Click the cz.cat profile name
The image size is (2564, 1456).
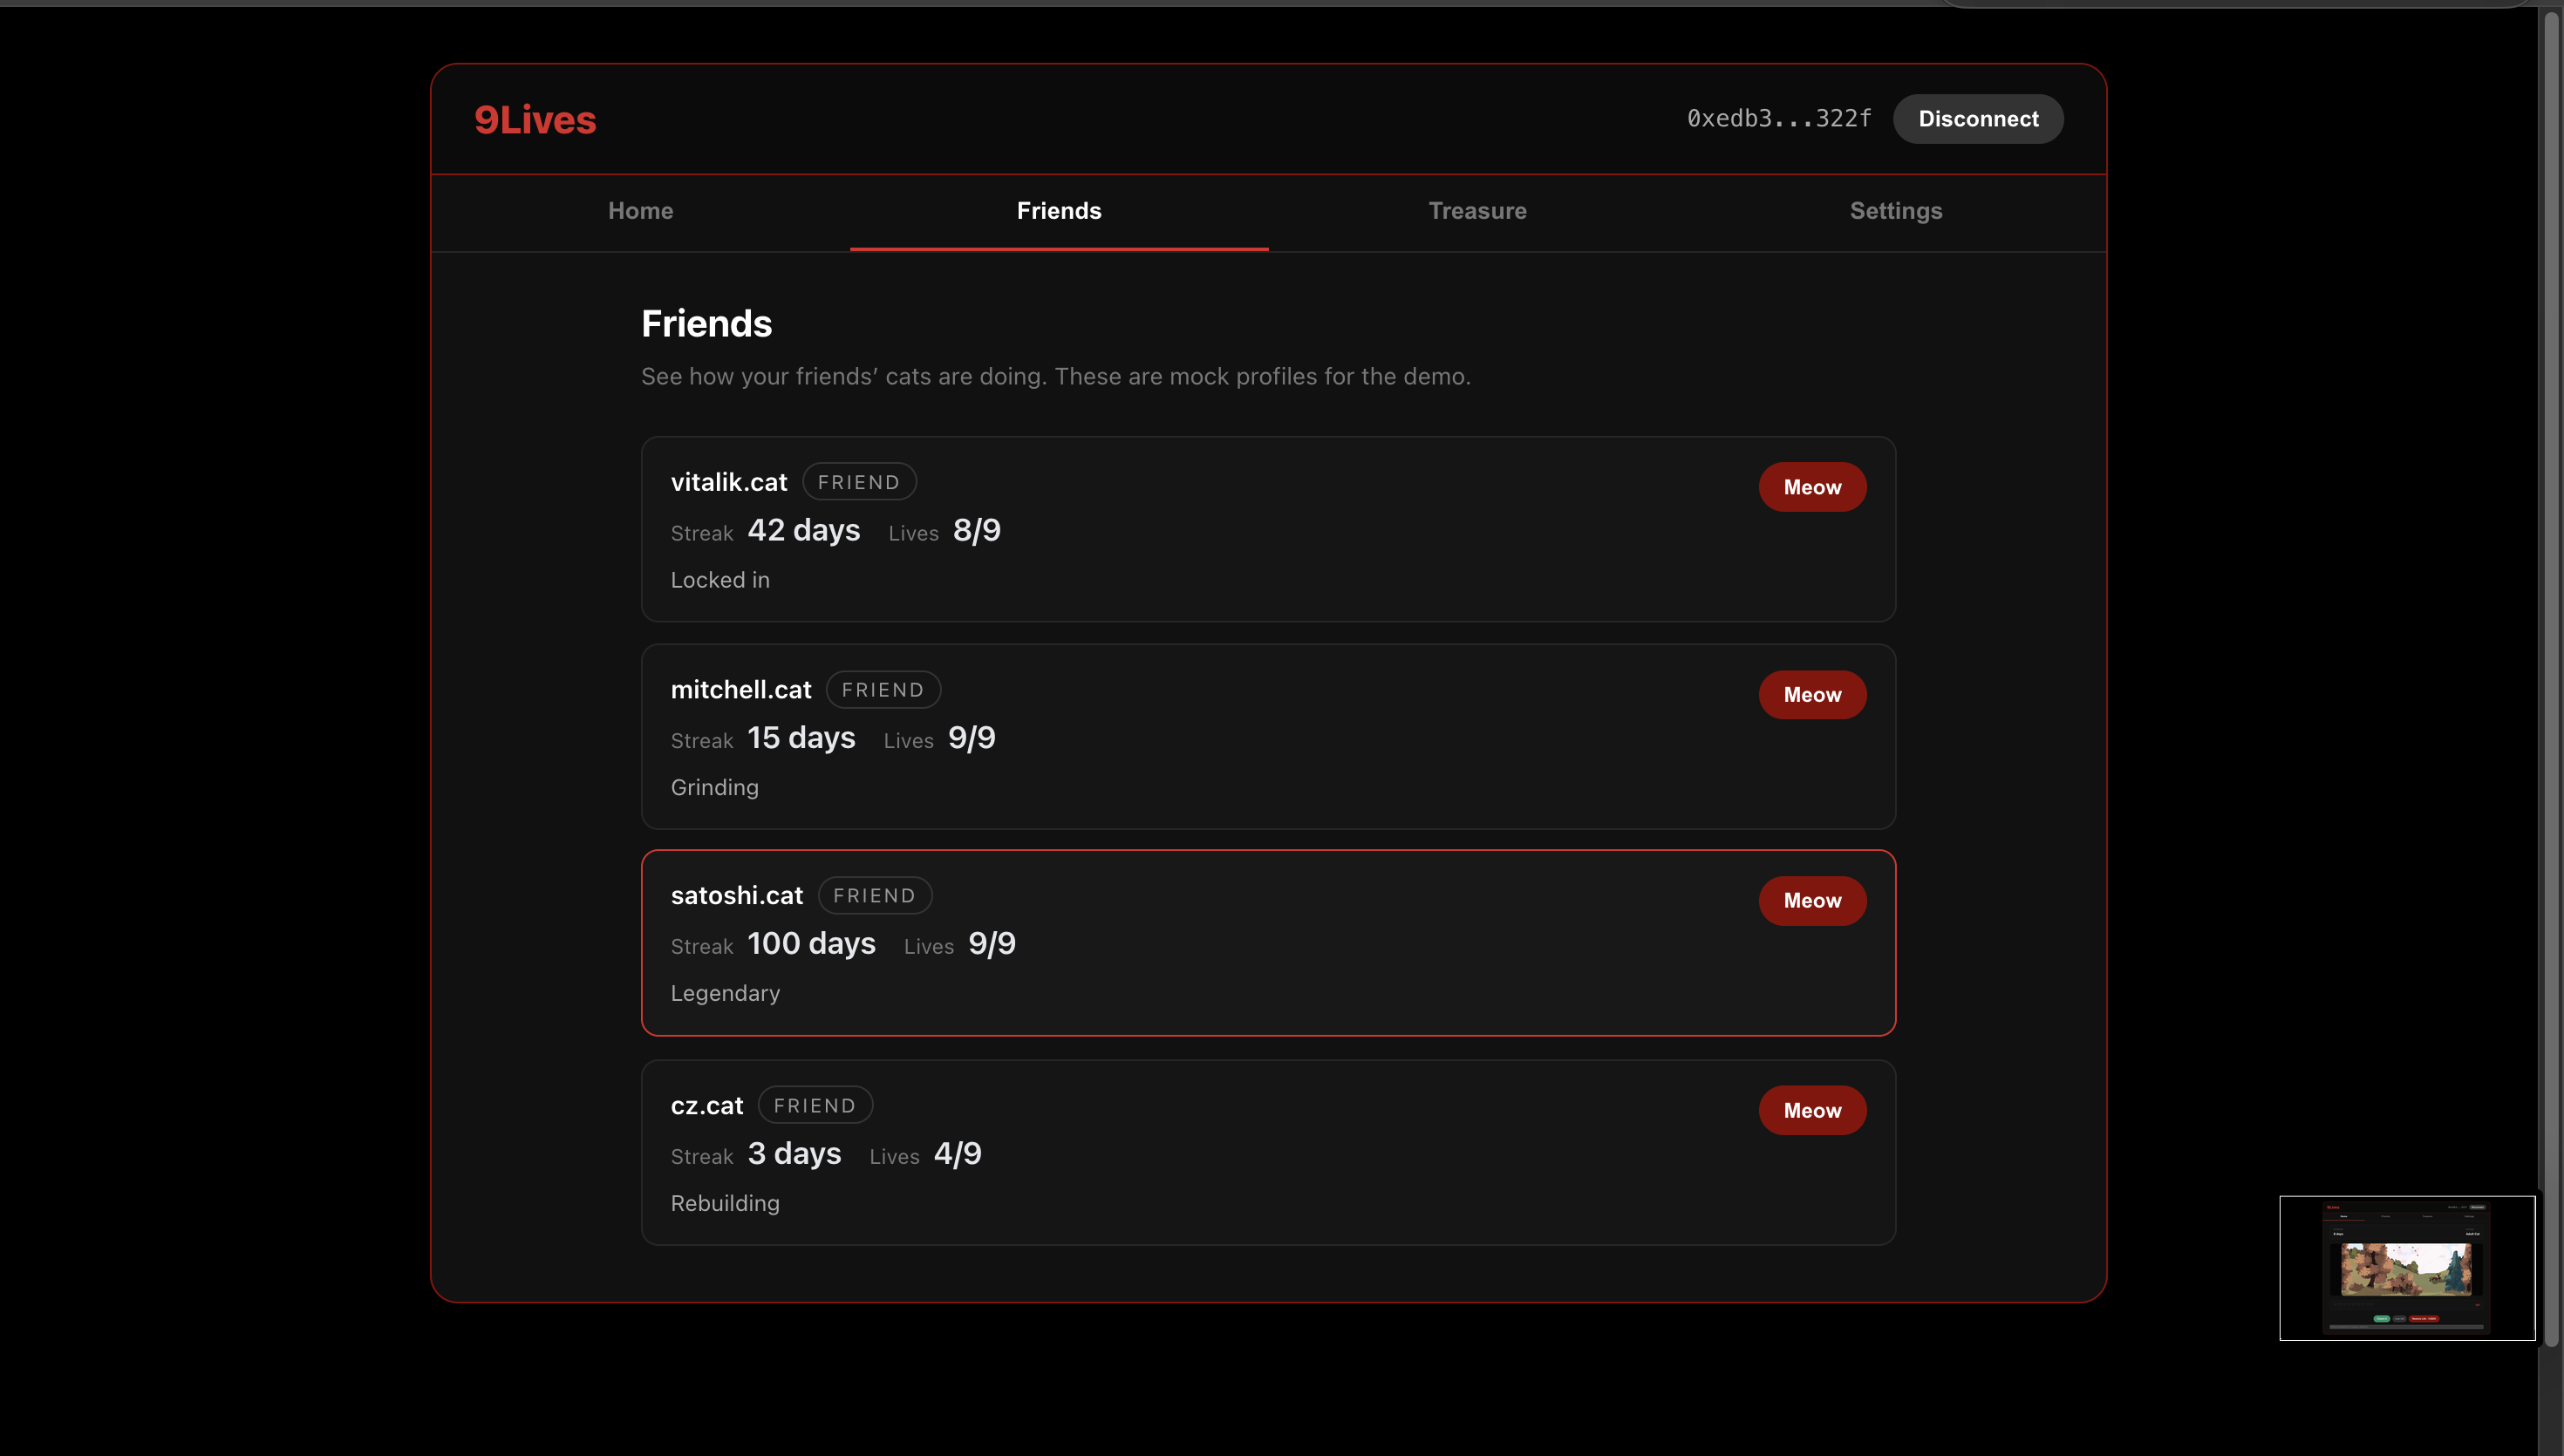[x=706, y=1106]
